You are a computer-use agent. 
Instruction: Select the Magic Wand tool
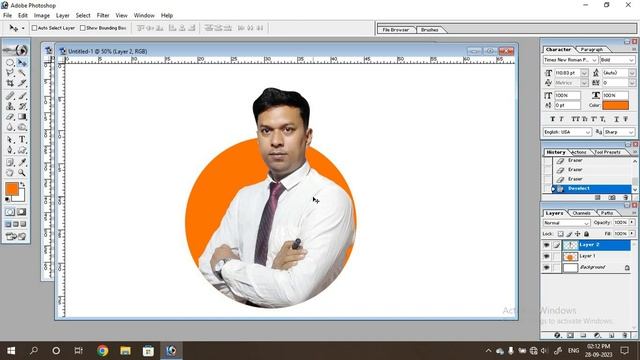click(22, 73)
